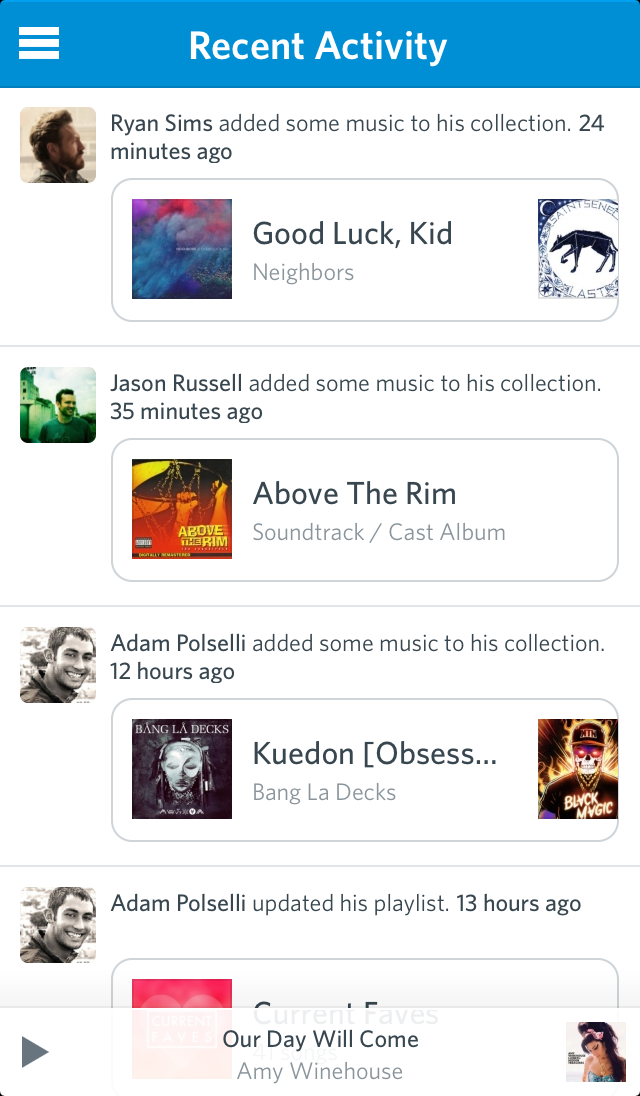Tap Jason Russell's profile avatar

pyautogui.click(x=58, y=405)
